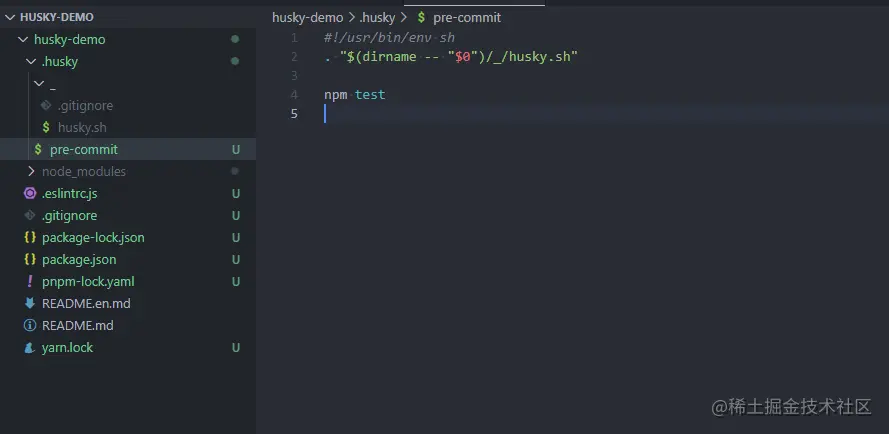Image resolution: width=889 pixels, height=434 pixels.
Task: Collapse the underscore folder chevron
Action: pos(39,83)
